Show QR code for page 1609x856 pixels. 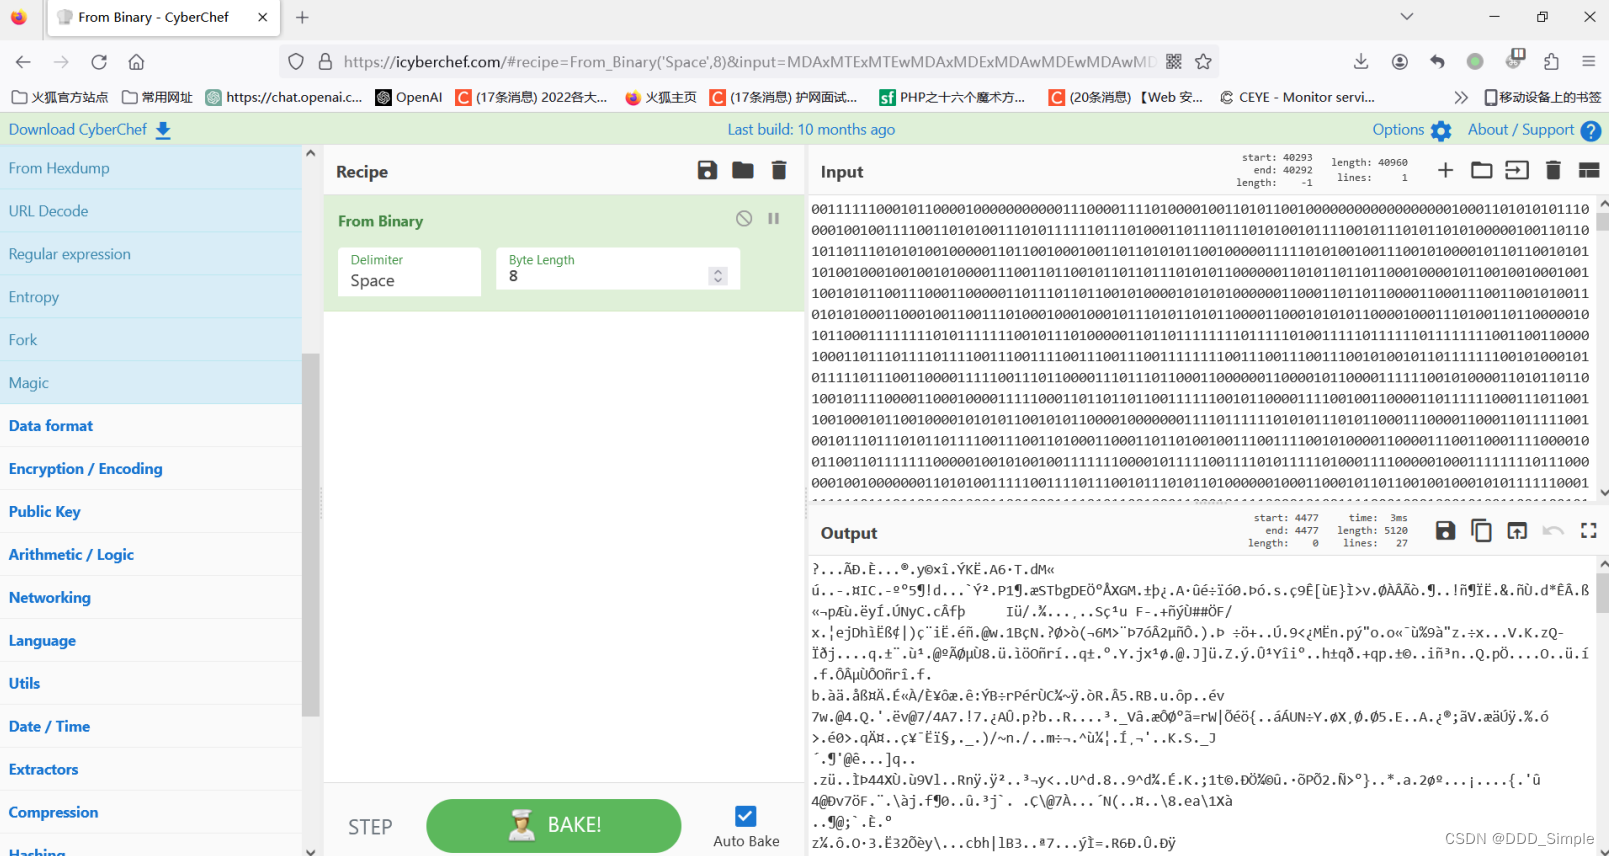click(1173, 62)
